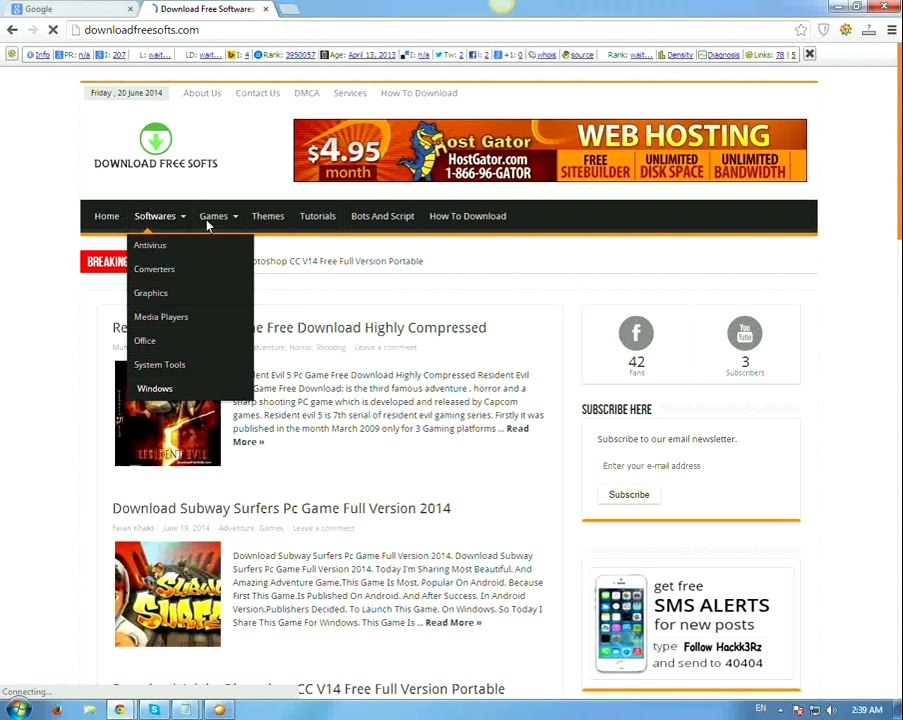Click the Diagnosis link in SEO toolbar
Screen dimensions: 903x720
[x=723, y=55]
